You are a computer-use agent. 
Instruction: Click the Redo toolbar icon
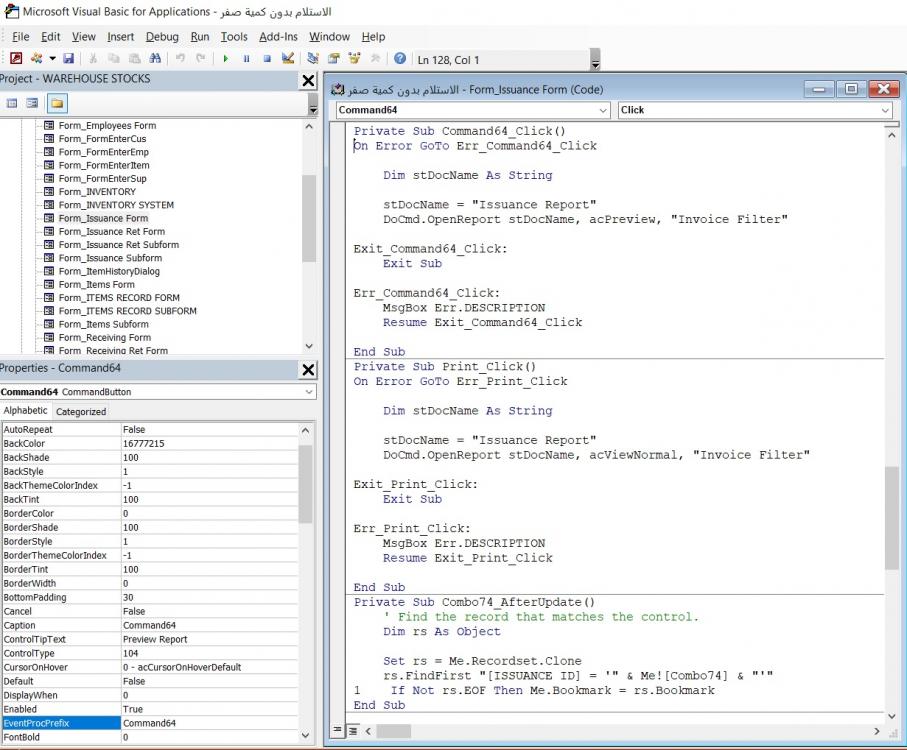pyautogui.click(x=201, y=58)
